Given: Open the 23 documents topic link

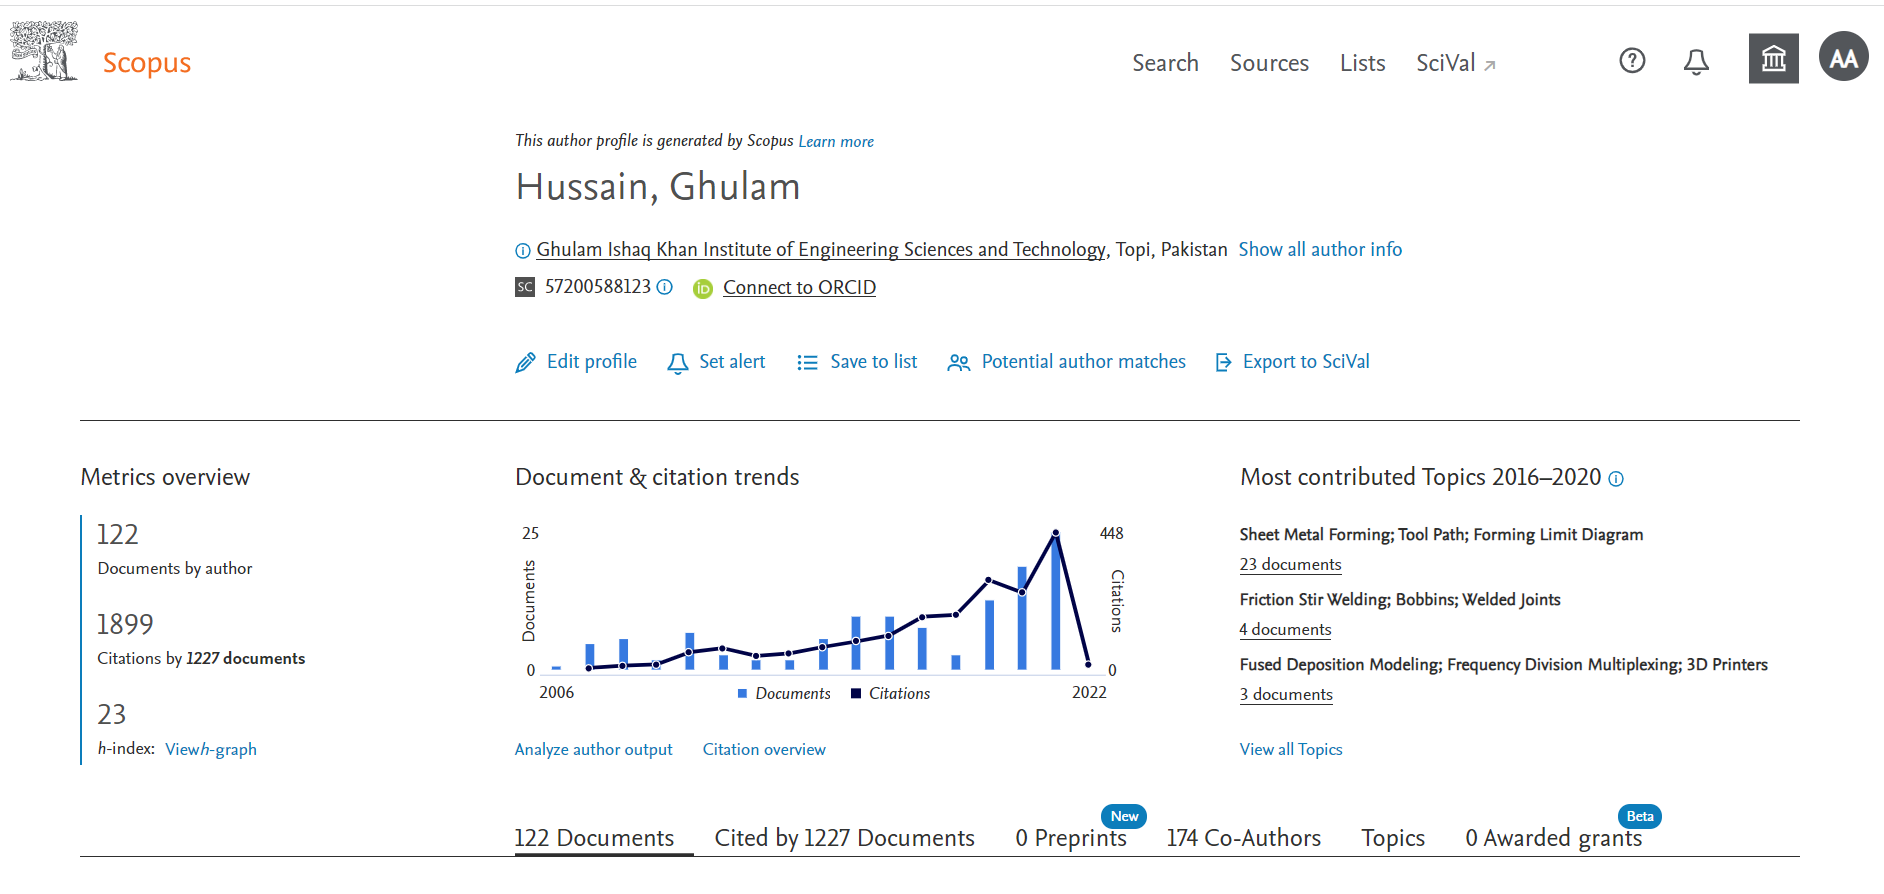Looking at the screenshot, I should [x=1290, y=565].
